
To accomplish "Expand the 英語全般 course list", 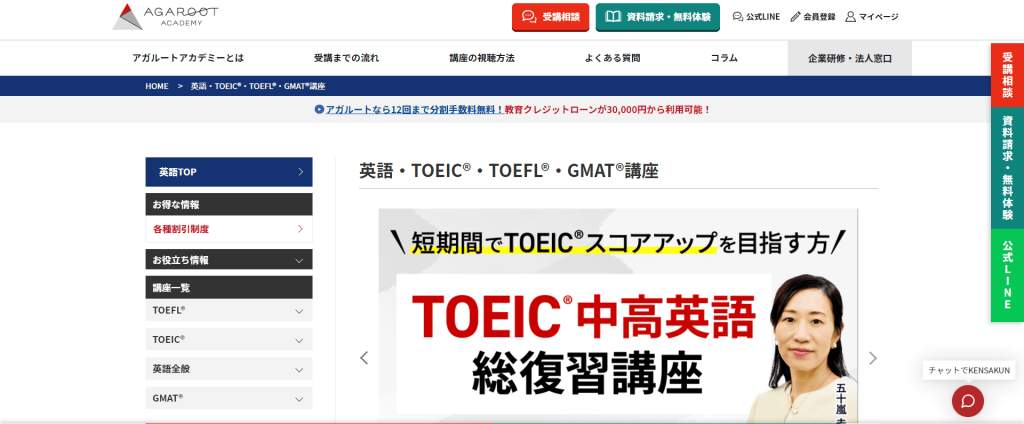I will click(x=229, y=369).
